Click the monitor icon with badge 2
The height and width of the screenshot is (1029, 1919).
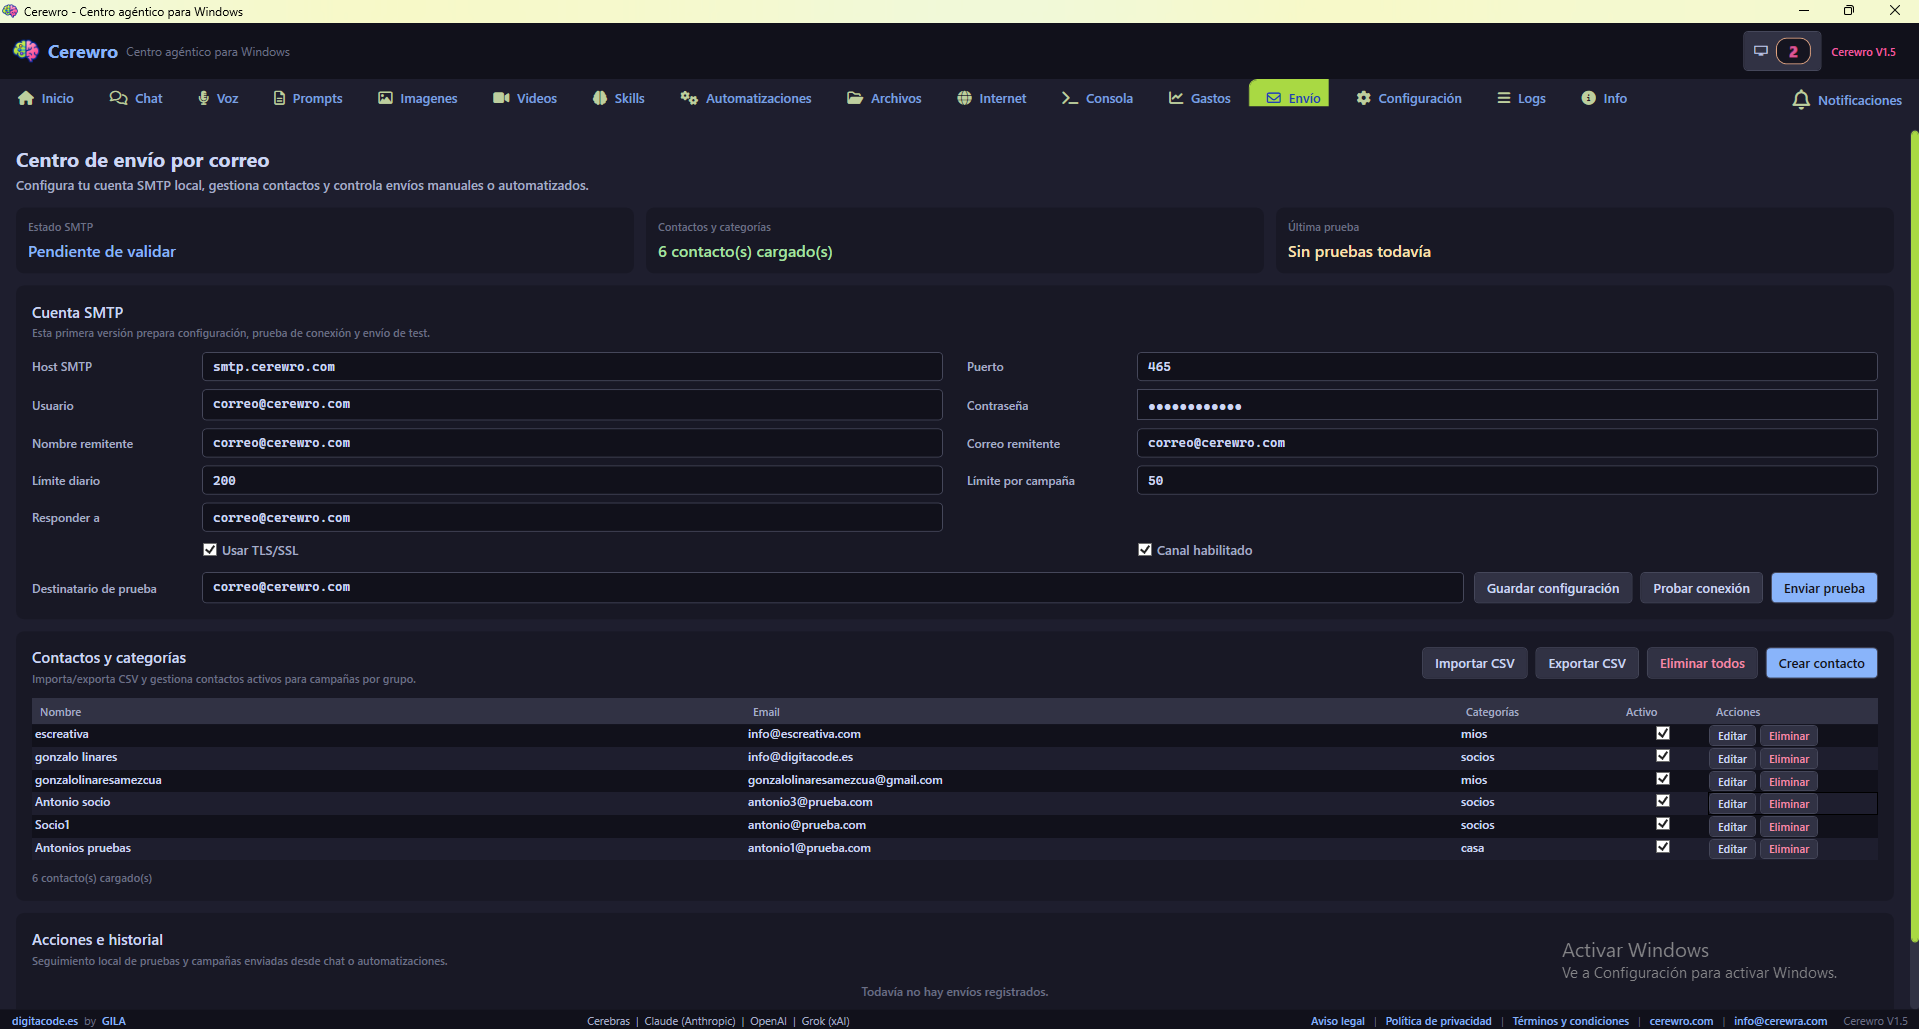point(1761,51)
